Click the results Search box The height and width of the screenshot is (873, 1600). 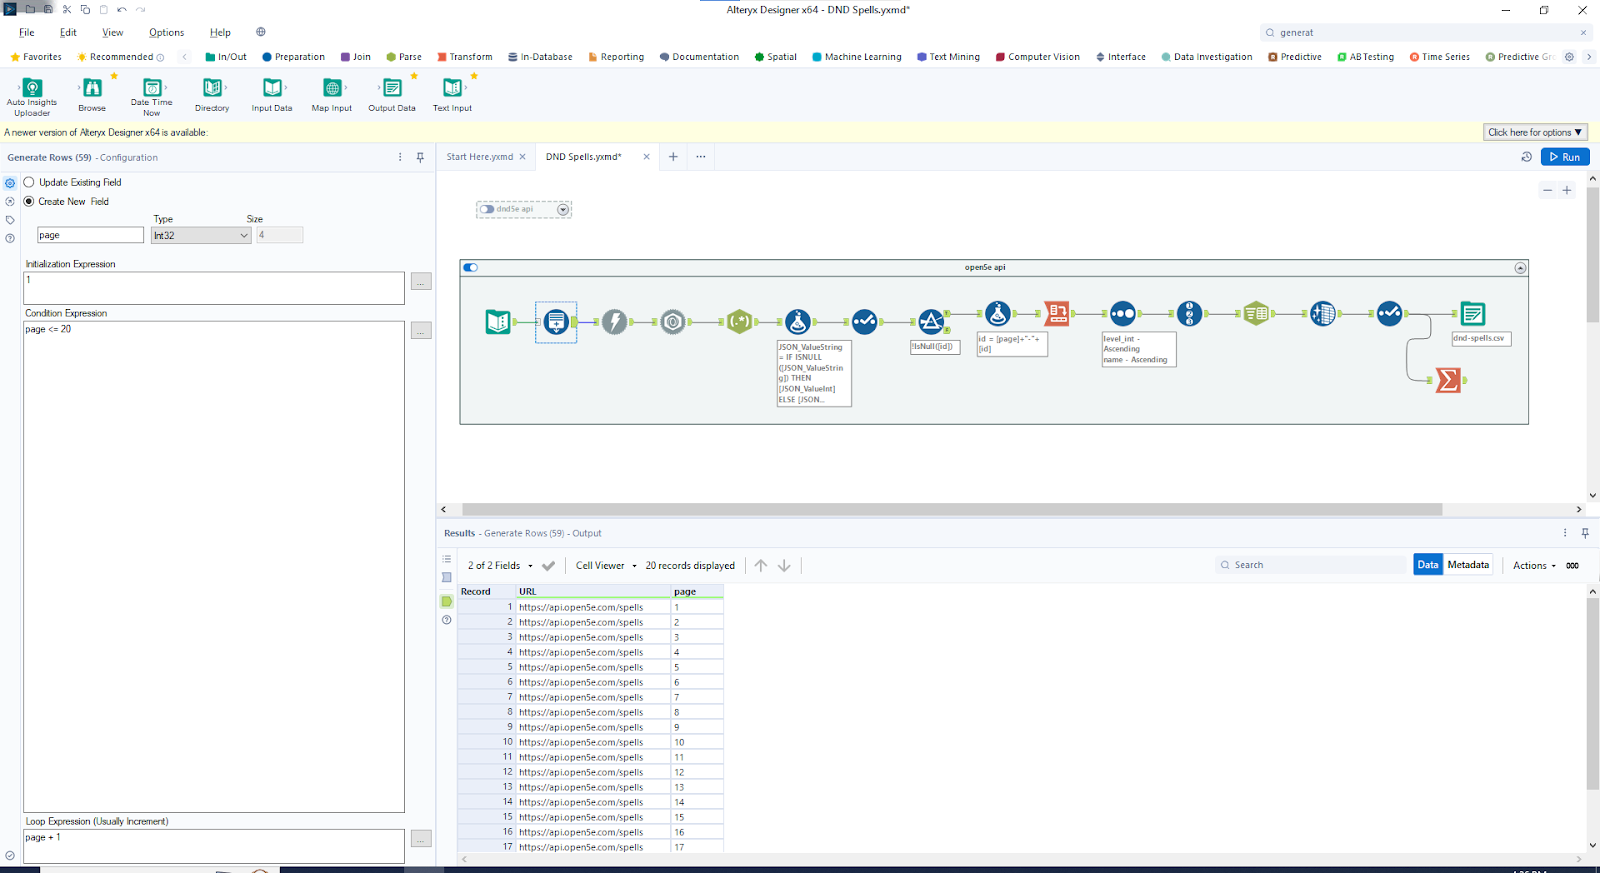point(1311,565)
